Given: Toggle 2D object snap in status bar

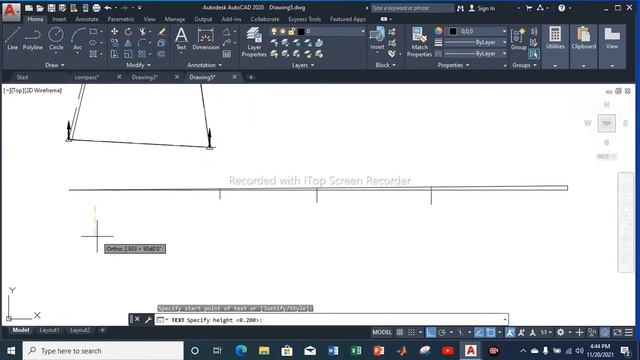Looking at the screenshot, I should pyautogui.click(x=490, y=332).
